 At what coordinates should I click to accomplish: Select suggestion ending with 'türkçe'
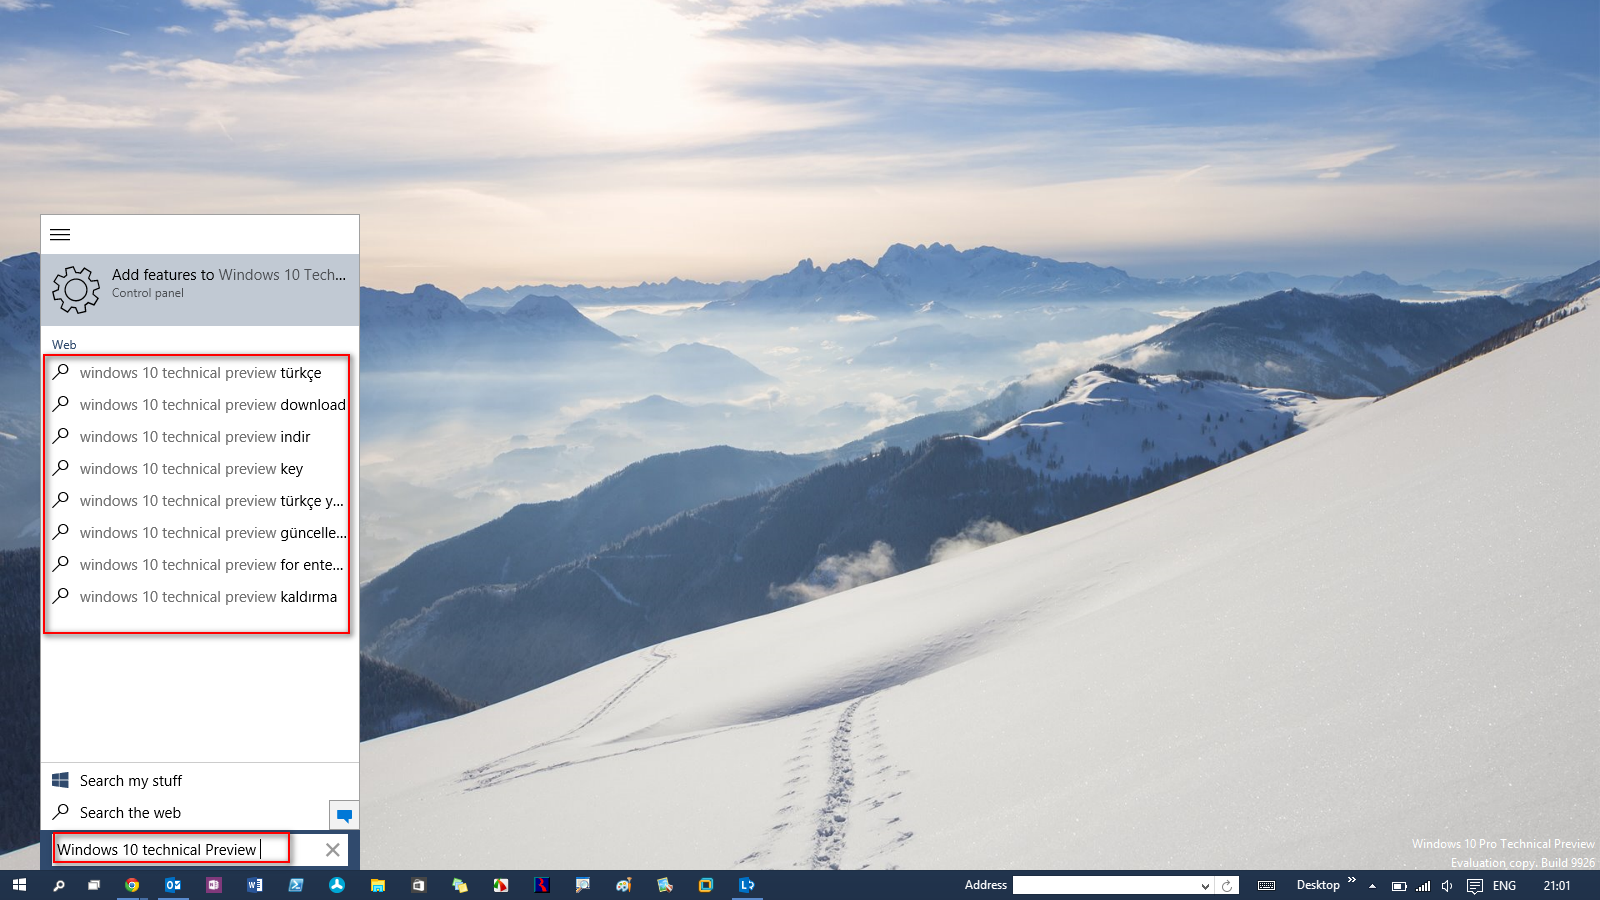(200, 373)
